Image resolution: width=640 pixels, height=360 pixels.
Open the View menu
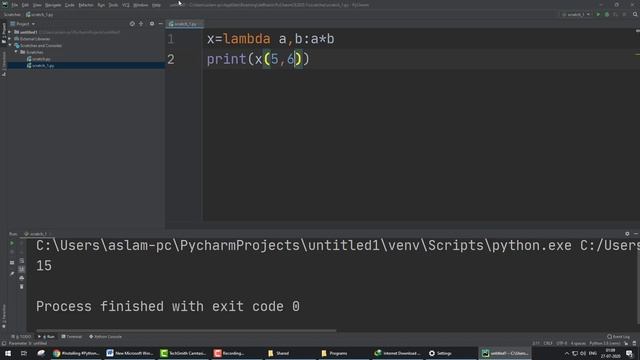pyautogui.click(x=37, y=5)
